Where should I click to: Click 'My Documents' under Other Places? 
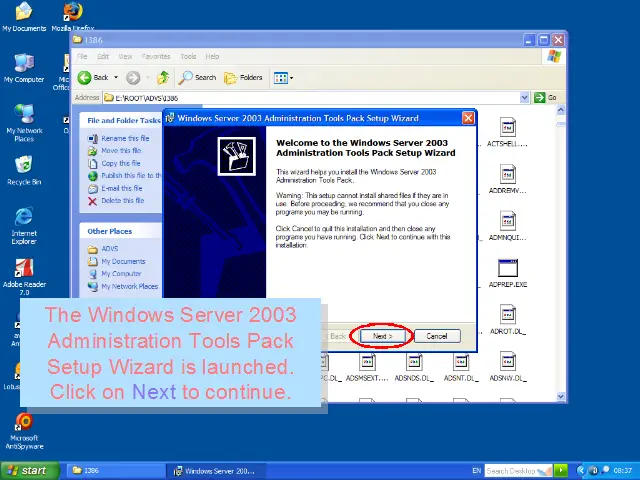122,261
